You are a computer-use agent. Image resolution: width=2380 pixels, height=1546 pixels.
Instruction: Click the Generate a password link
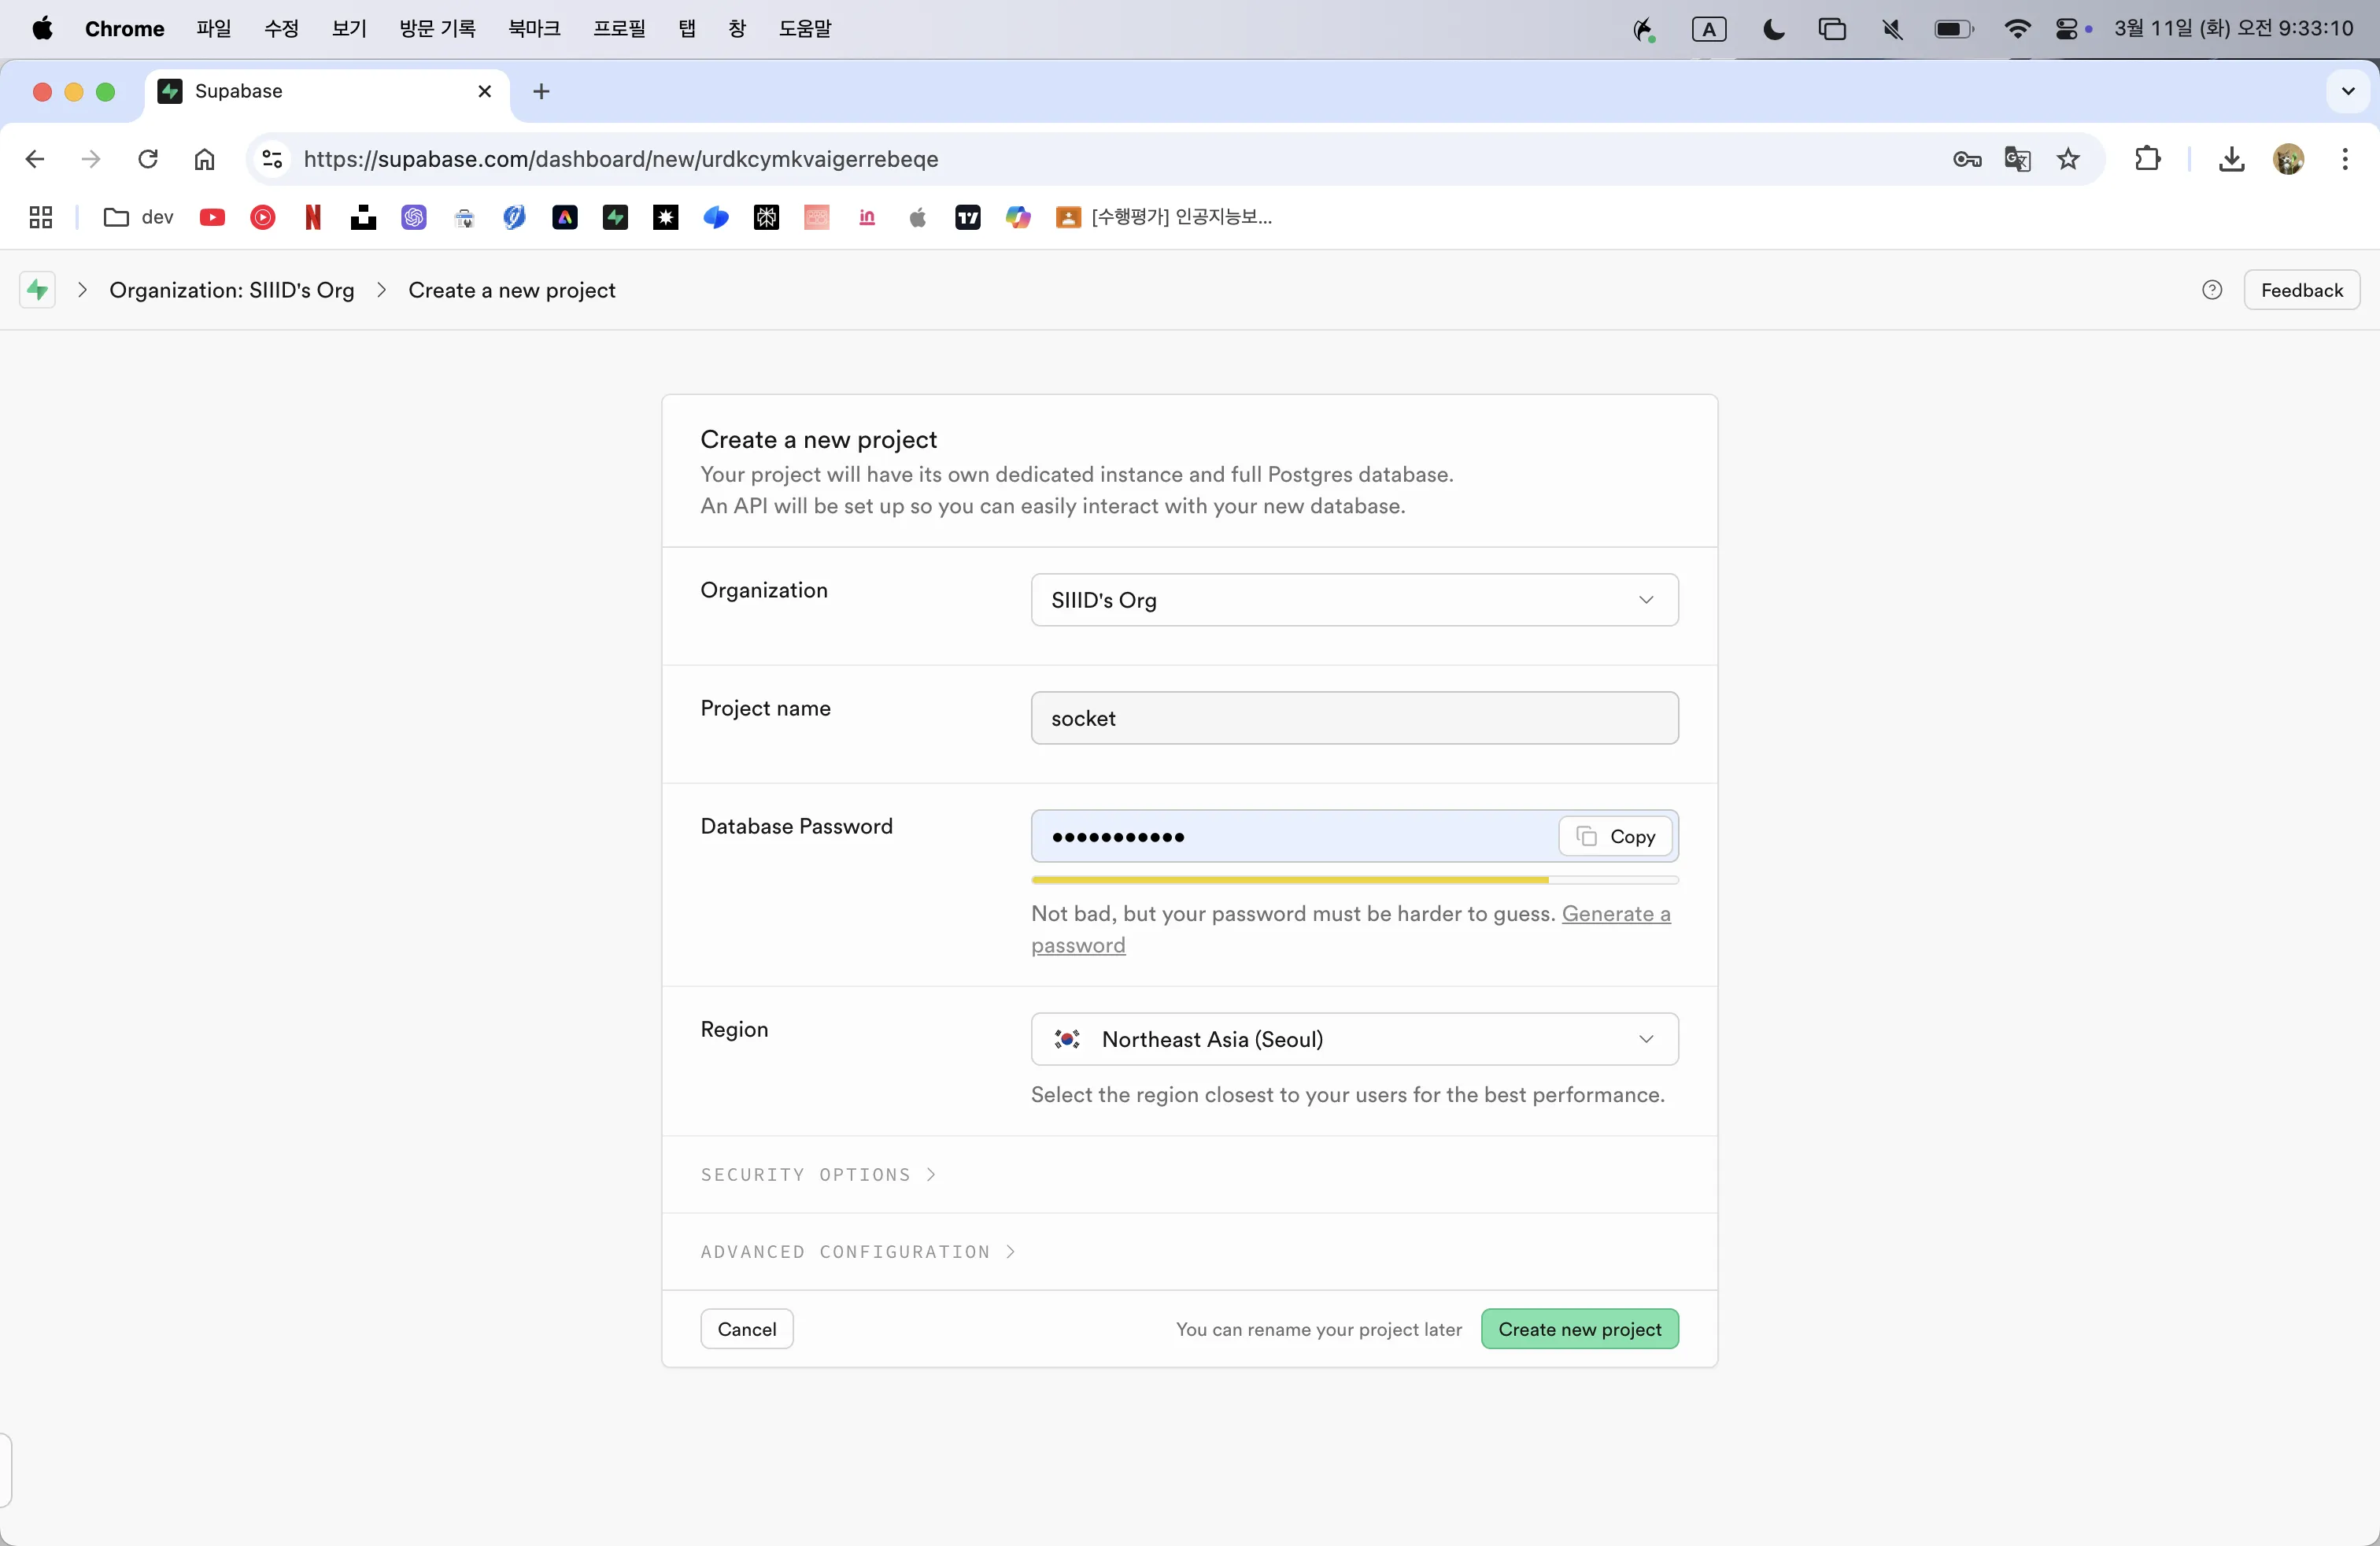tap(1615, 914)
